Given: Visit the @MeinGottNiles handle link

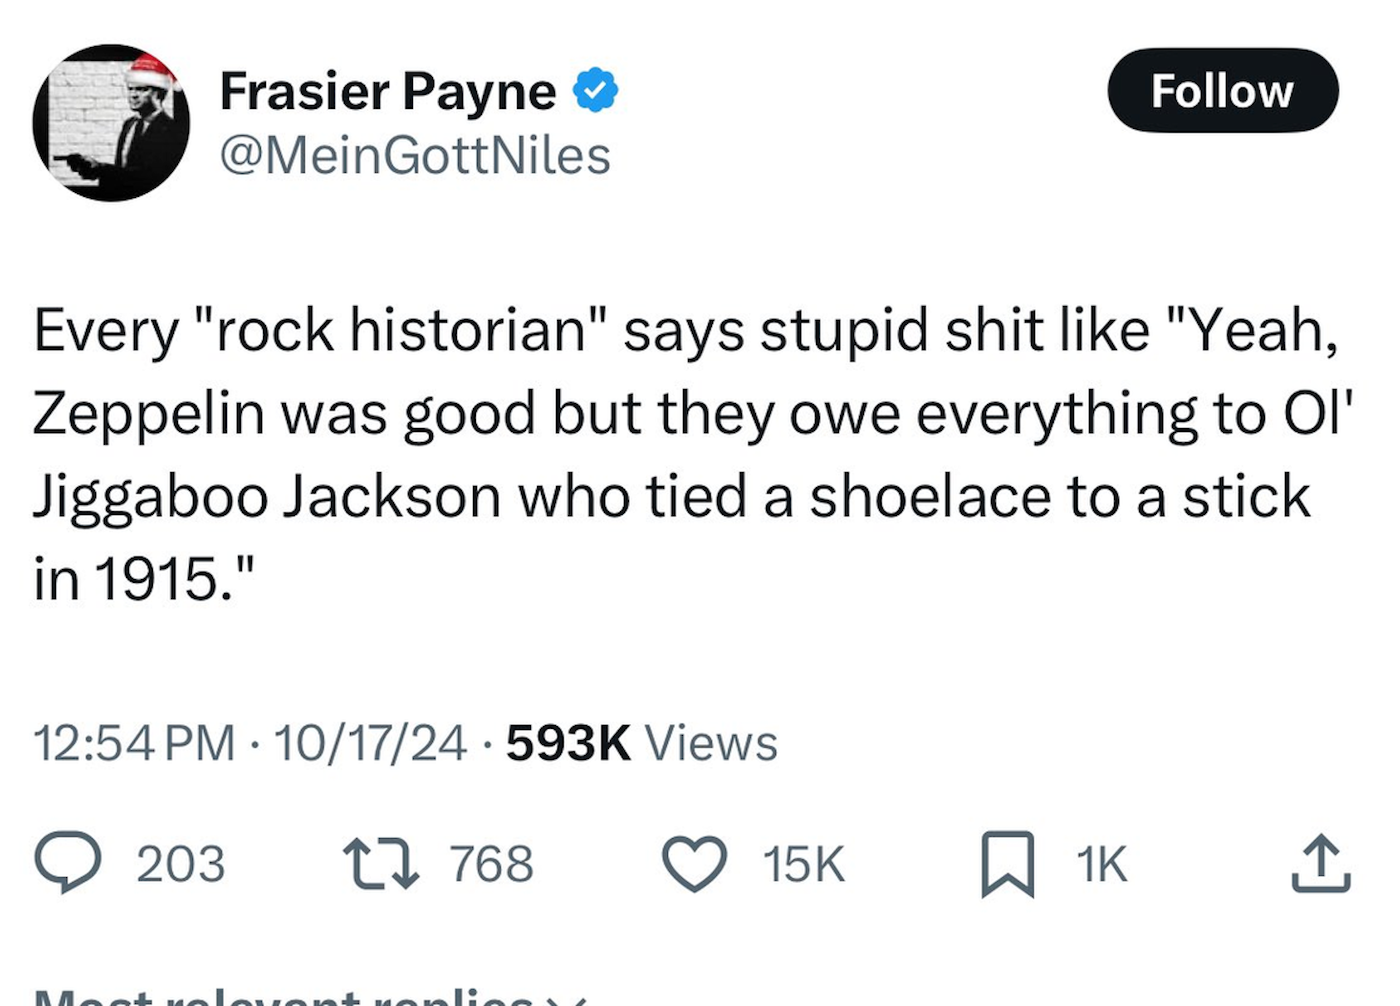Looking at the screenshot, I should click(x=414, y=156).
